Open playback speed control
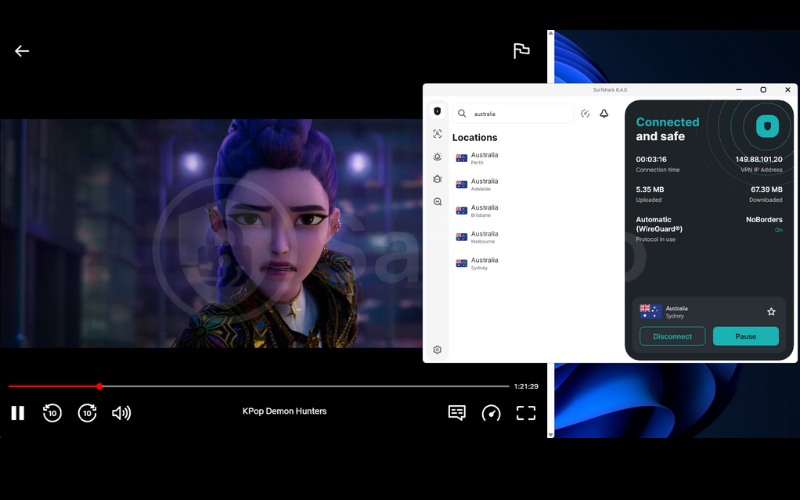800x500 pixels. point(491,413)
